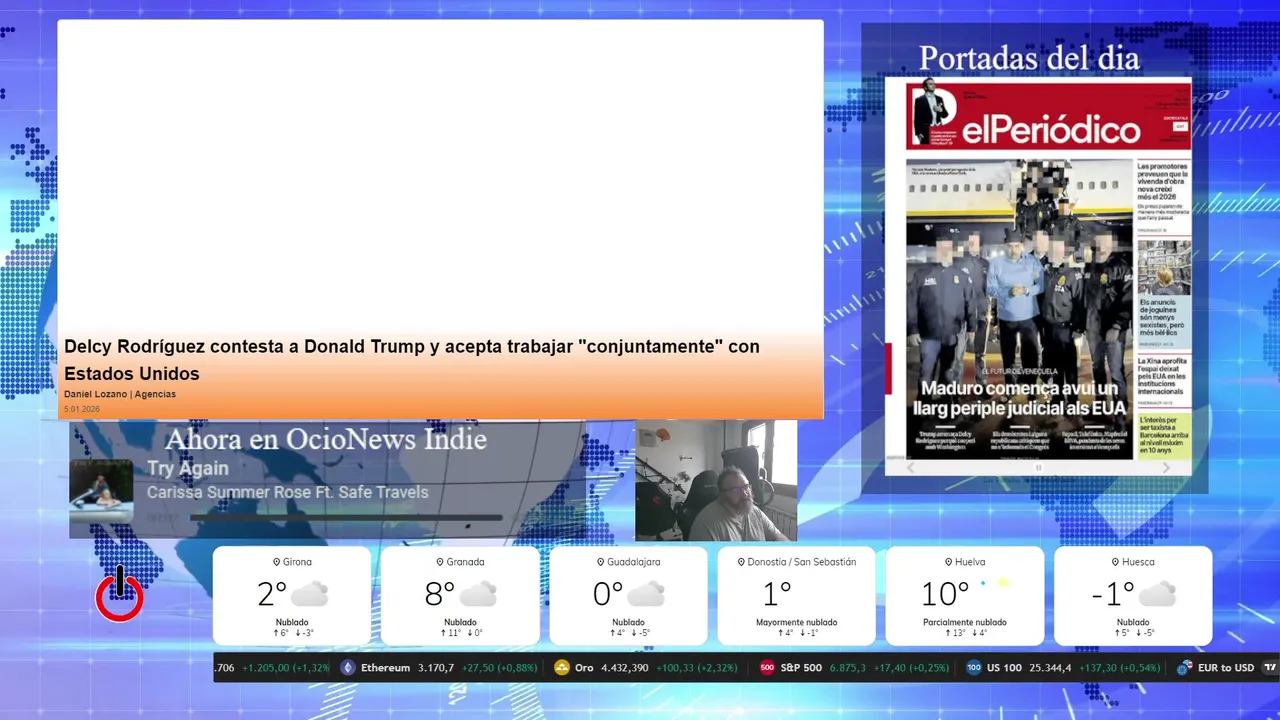1280x720 pixels.
Task: Click "Parcialmente nublado" in Huelva card
Action: [x=965, y=622]
